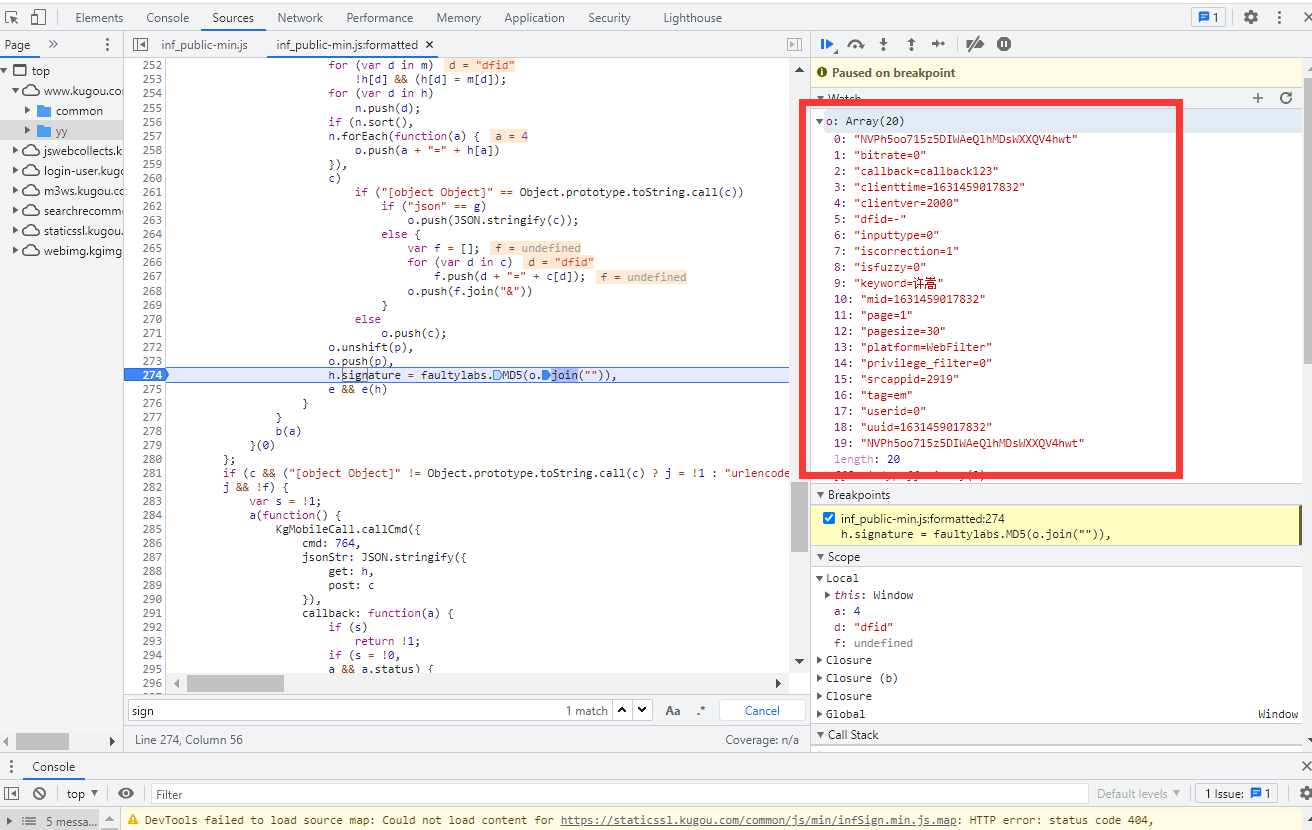
Task: Toggle the file navigator sidebar
Action: [141, 45]
